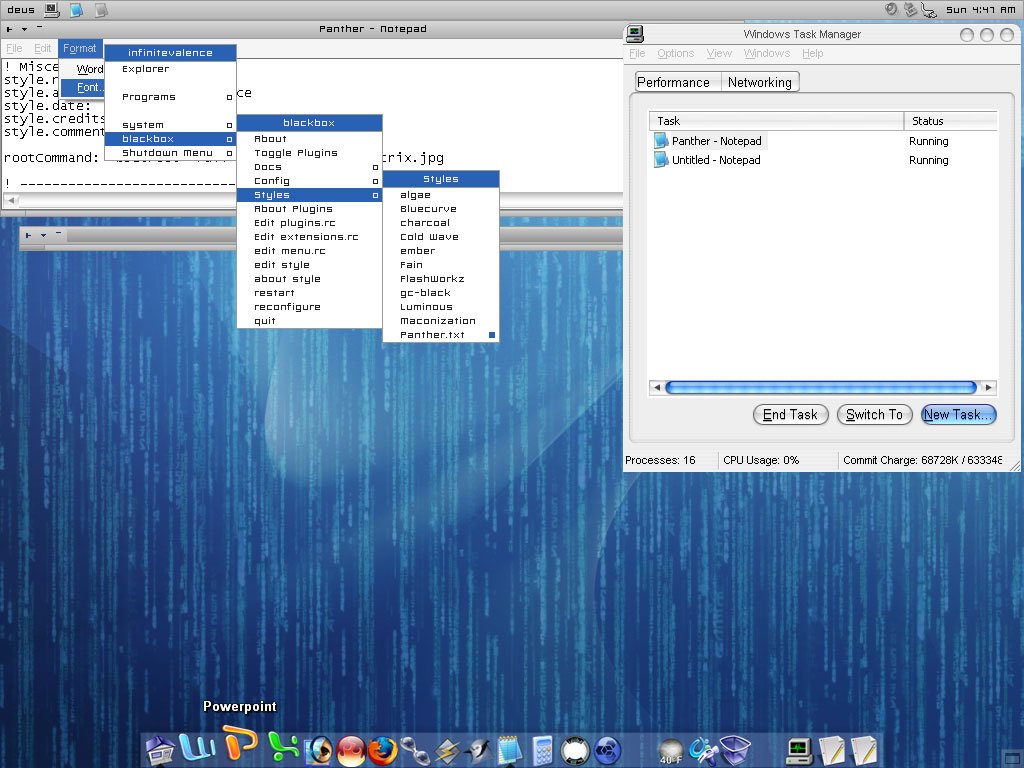Click the computer icon next to deus
The height and width of the screenshot is (768, 1024).
pos(52,10)
